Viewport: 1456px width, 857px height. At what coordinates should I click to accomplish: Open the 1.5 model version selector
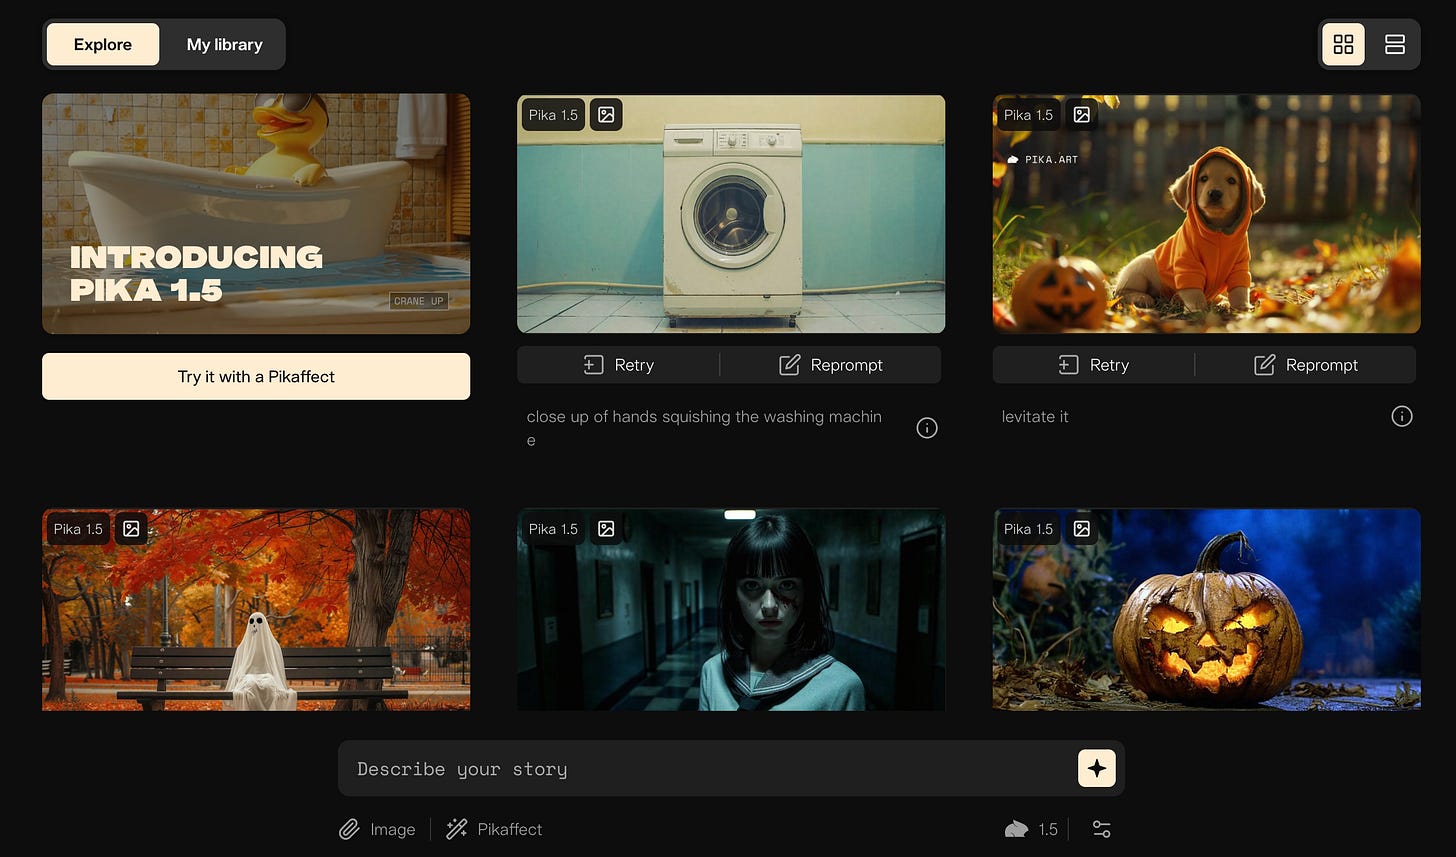[x=1031, y=829]
